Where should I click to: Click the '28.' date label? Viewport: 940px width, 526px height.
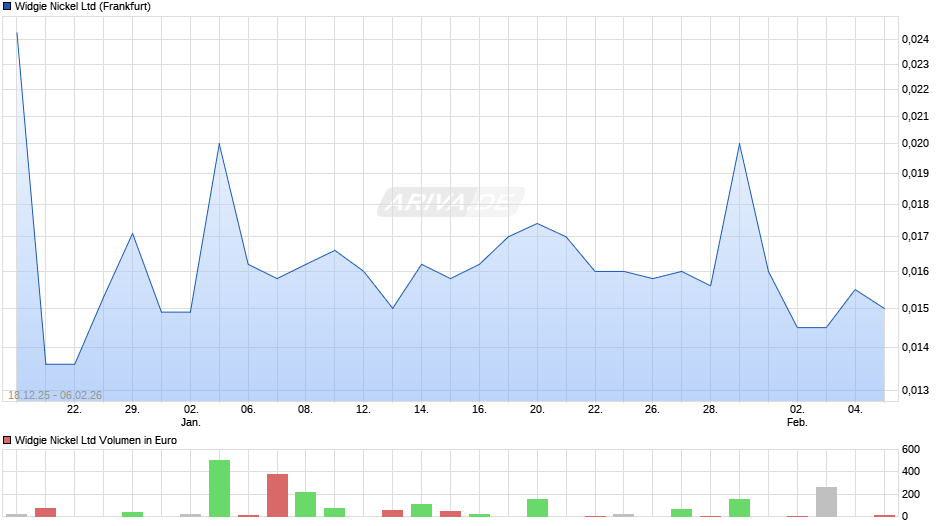(x=710, y=410)
